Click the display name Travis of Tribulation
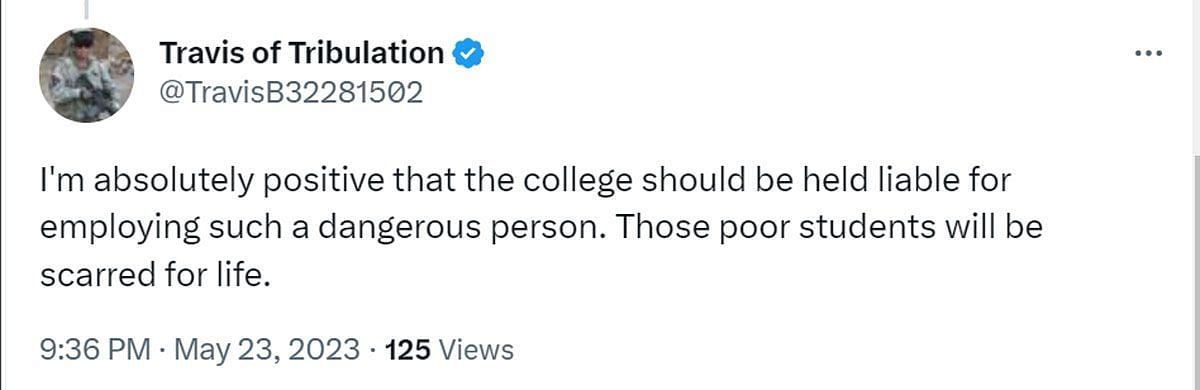Image resolution: width=1200 pixels, height=390 pixels. tap(303, 52)
